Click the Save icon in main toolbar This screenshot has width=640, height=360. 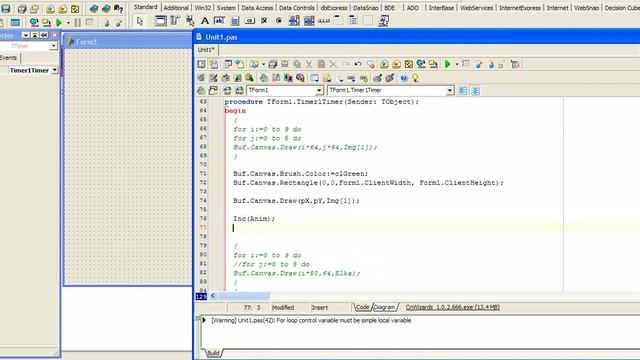click(6, 9)
